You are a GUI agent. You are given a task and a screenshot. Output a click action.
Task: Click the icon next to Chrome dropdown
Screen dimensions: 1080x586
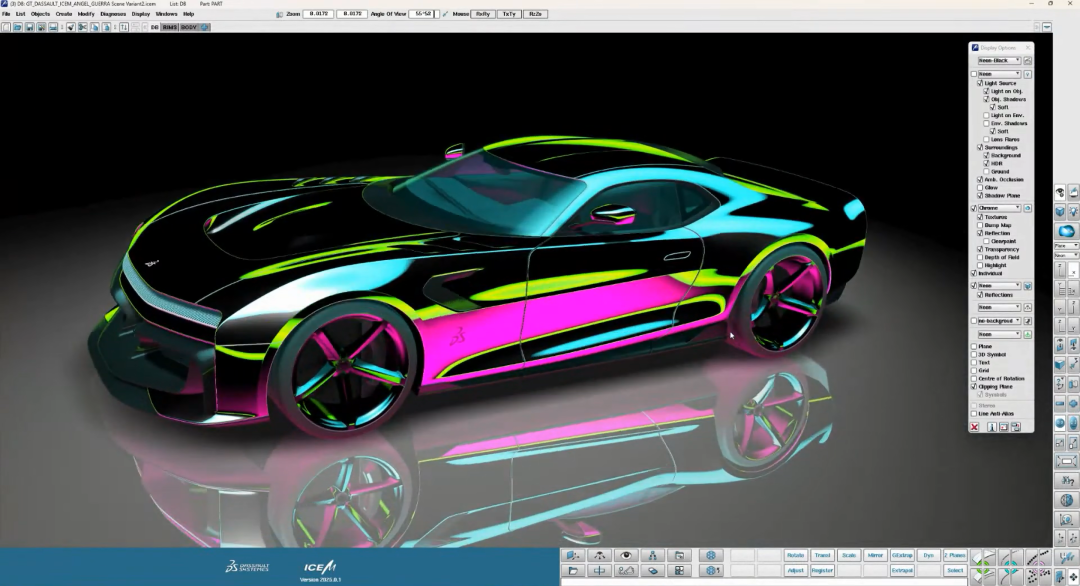click(1028, 208)
